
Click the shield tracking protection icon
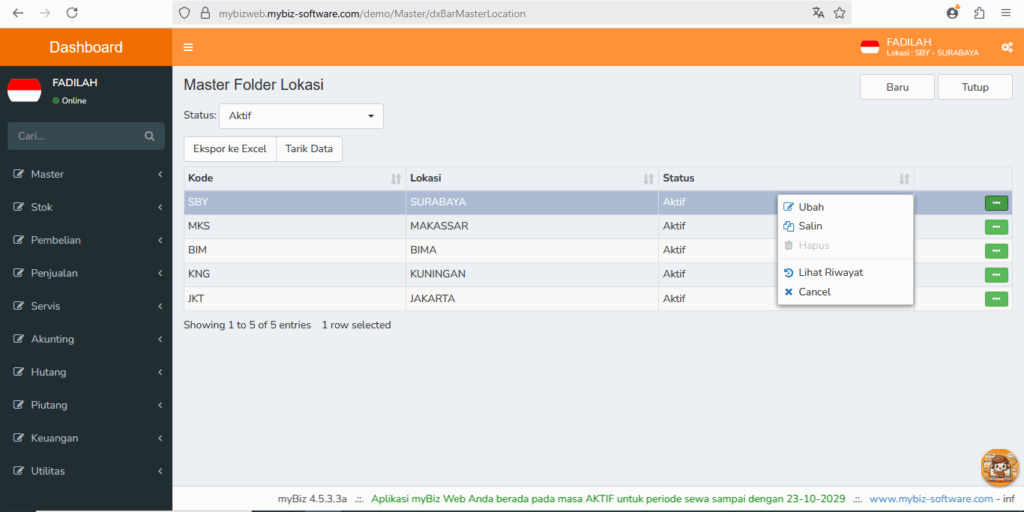tap(184, 13)
